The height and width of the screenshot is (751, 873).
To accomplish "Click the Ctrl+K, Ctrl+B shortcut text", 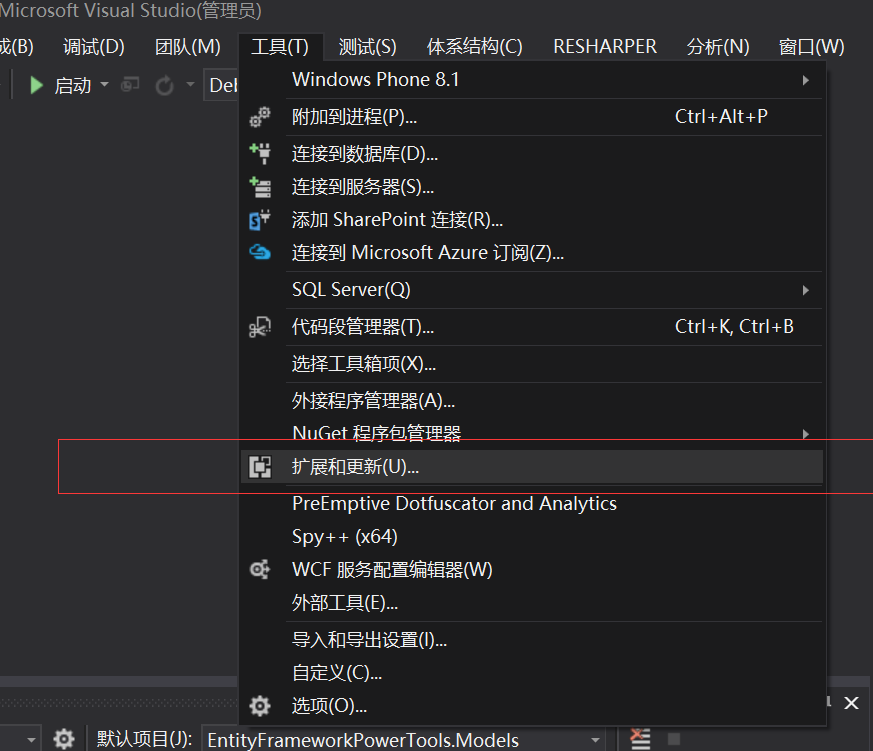I will (x=734, y=326).
